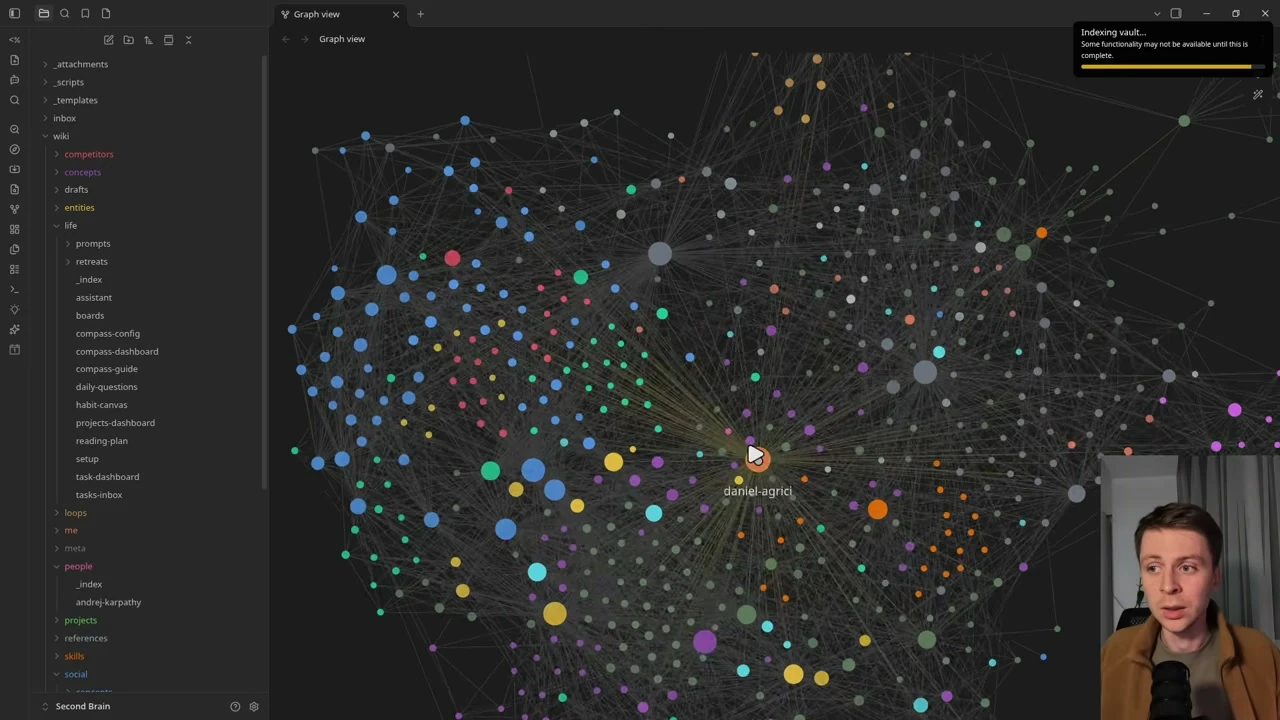This screenshot has height=720, width=1280.
Task: Toggle the right sidebar
Action: (x=1176, y=13)
